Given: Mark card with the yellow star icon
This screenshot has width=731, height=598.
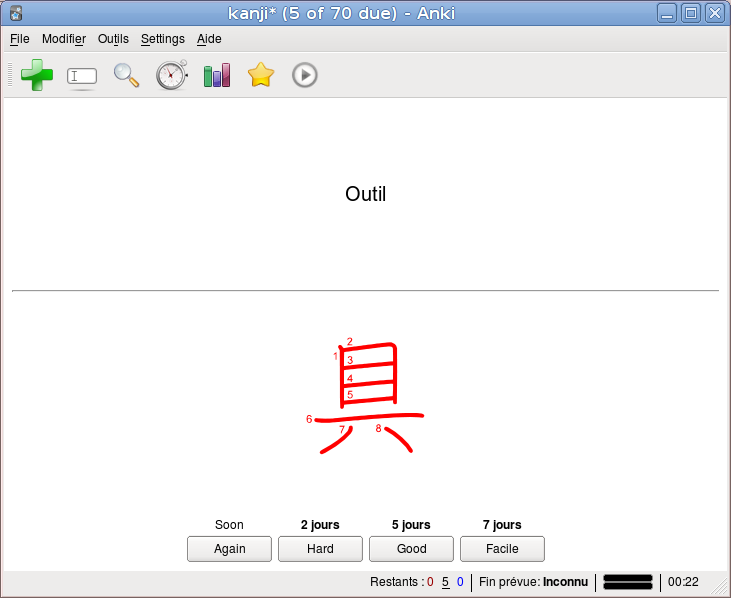Looking at the screenshot, I should tap(261, 75).
